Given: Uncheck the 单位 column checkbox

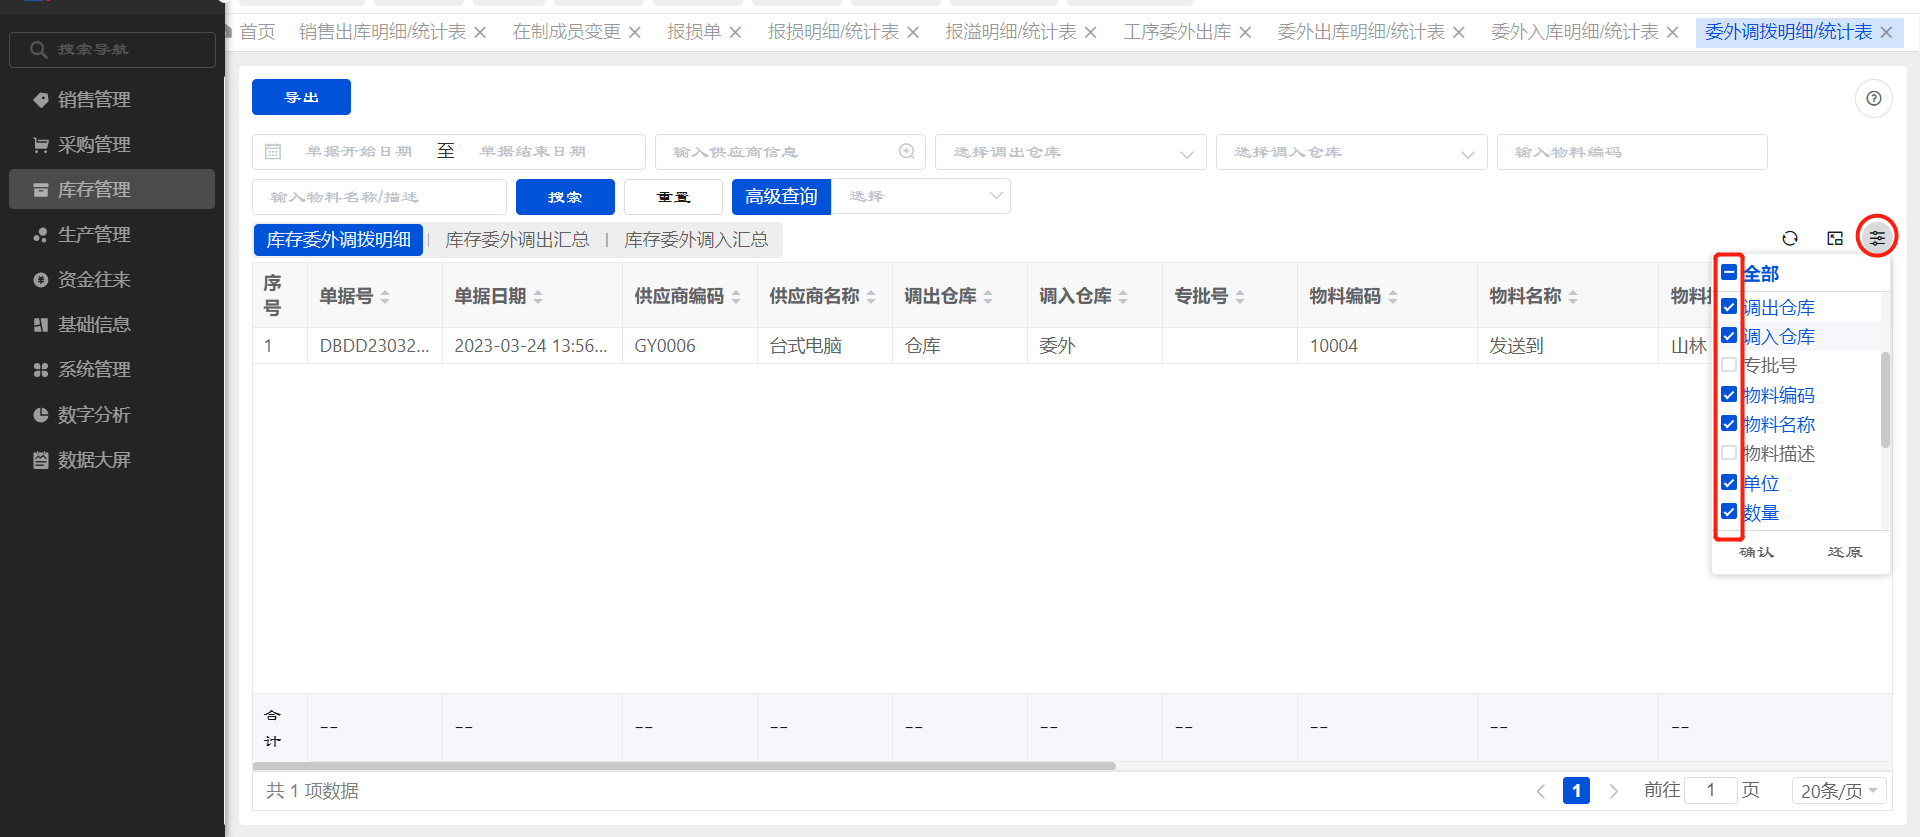Looking at the screenshot, I should tap(1729, 483).
